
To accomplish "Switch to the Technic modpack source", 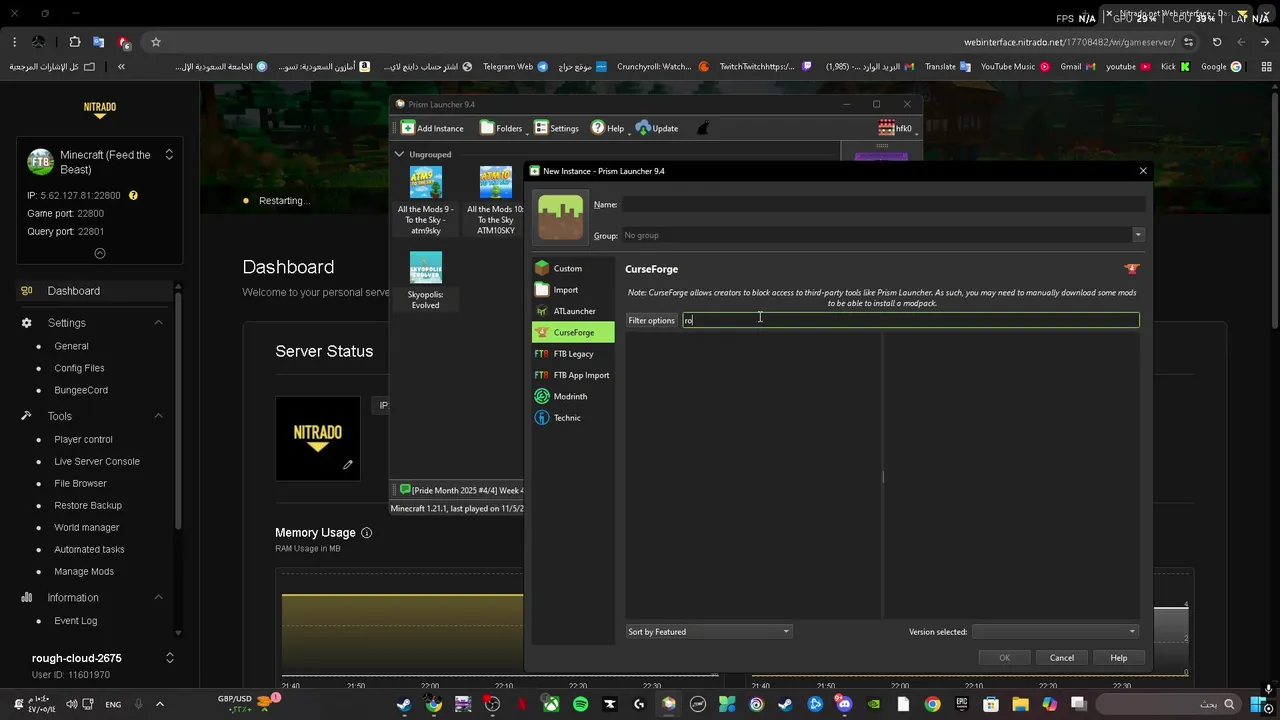I will [x=573, y=418].
